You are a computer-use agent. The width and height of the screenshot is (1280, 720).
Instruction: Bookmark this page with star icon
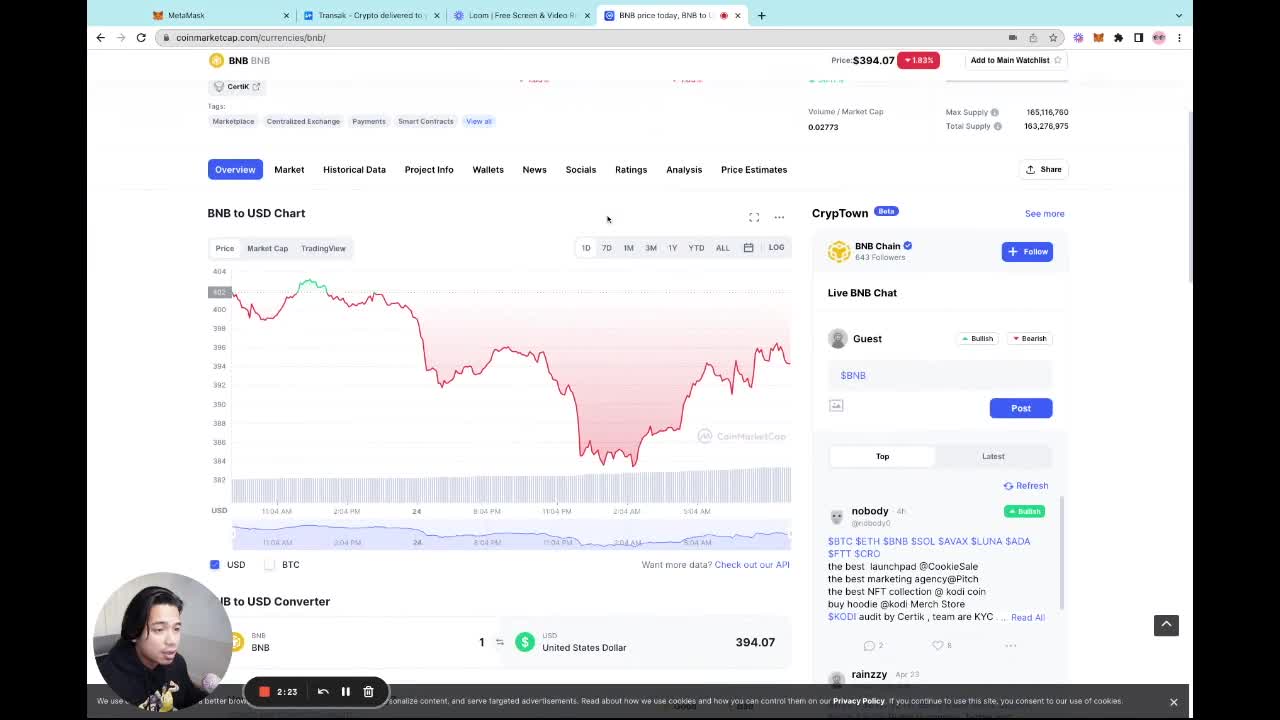coord(1053,37)
